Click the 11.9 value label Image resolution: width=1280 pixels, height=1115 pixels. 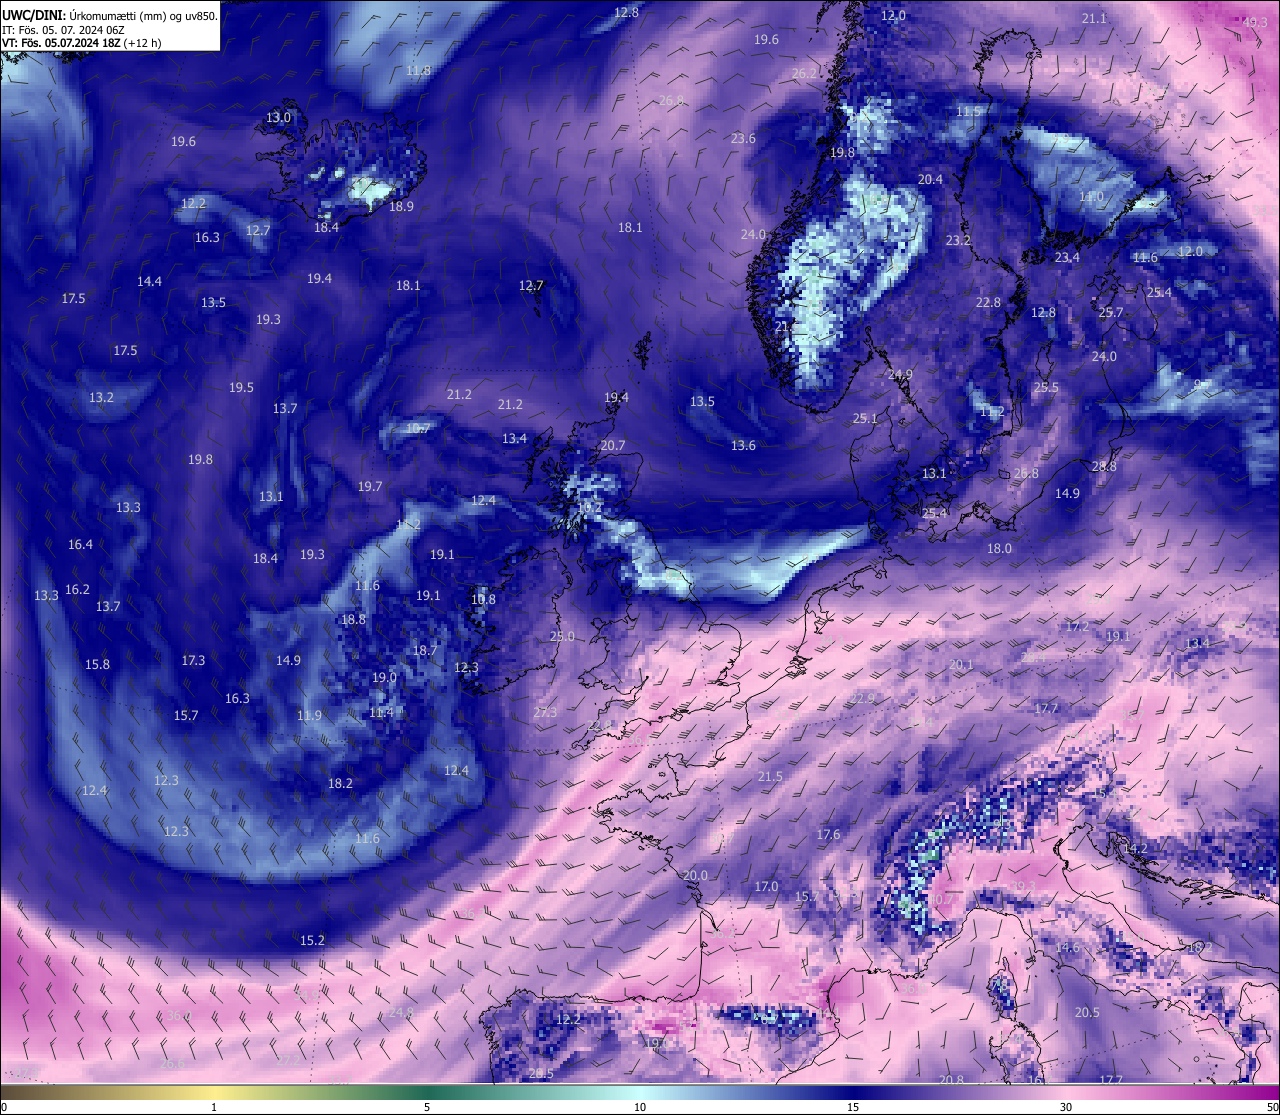coord(309,716)
